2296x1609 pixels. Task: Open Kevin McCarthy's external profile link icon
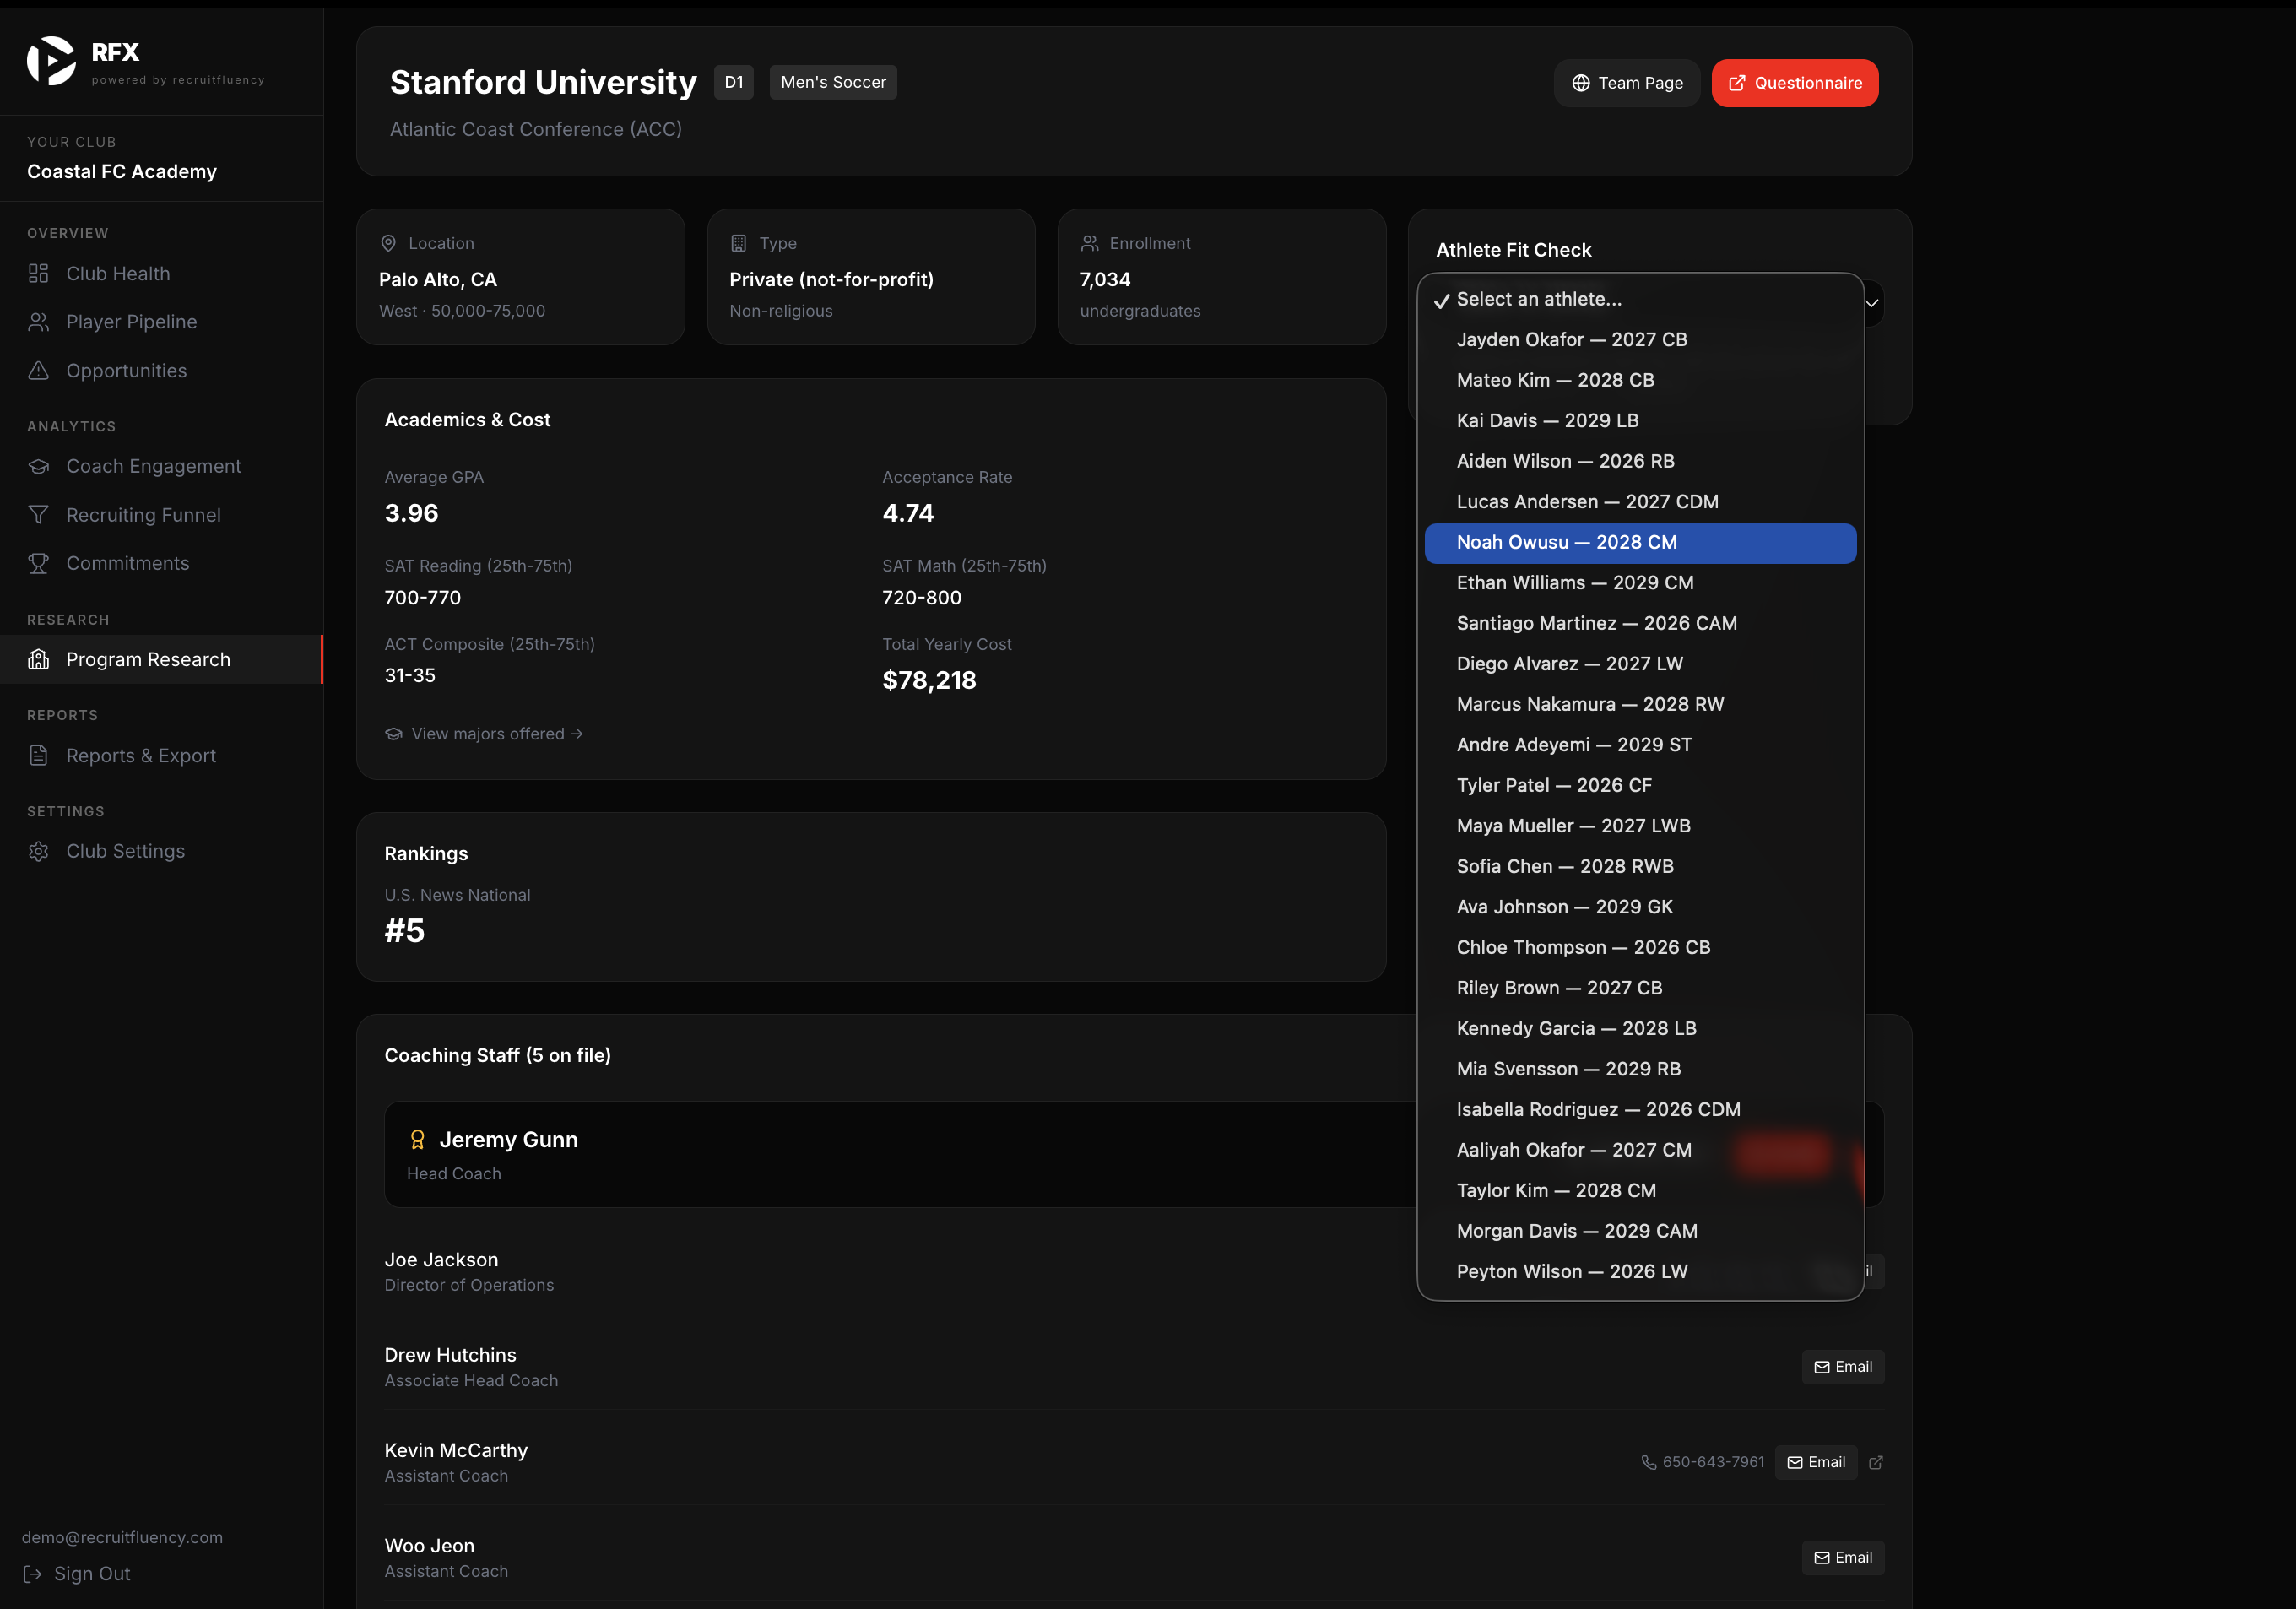[x=1876, y=1462]
